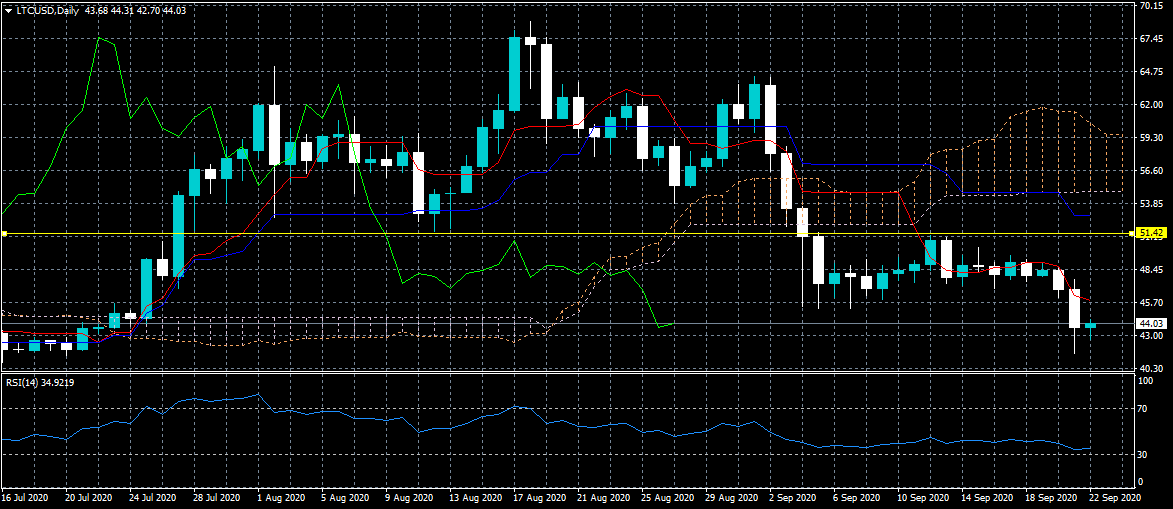Viewport: 1173px width, 509px height.
Task: Click the 2 Sep 2020 date label
Action: [795, 498]
